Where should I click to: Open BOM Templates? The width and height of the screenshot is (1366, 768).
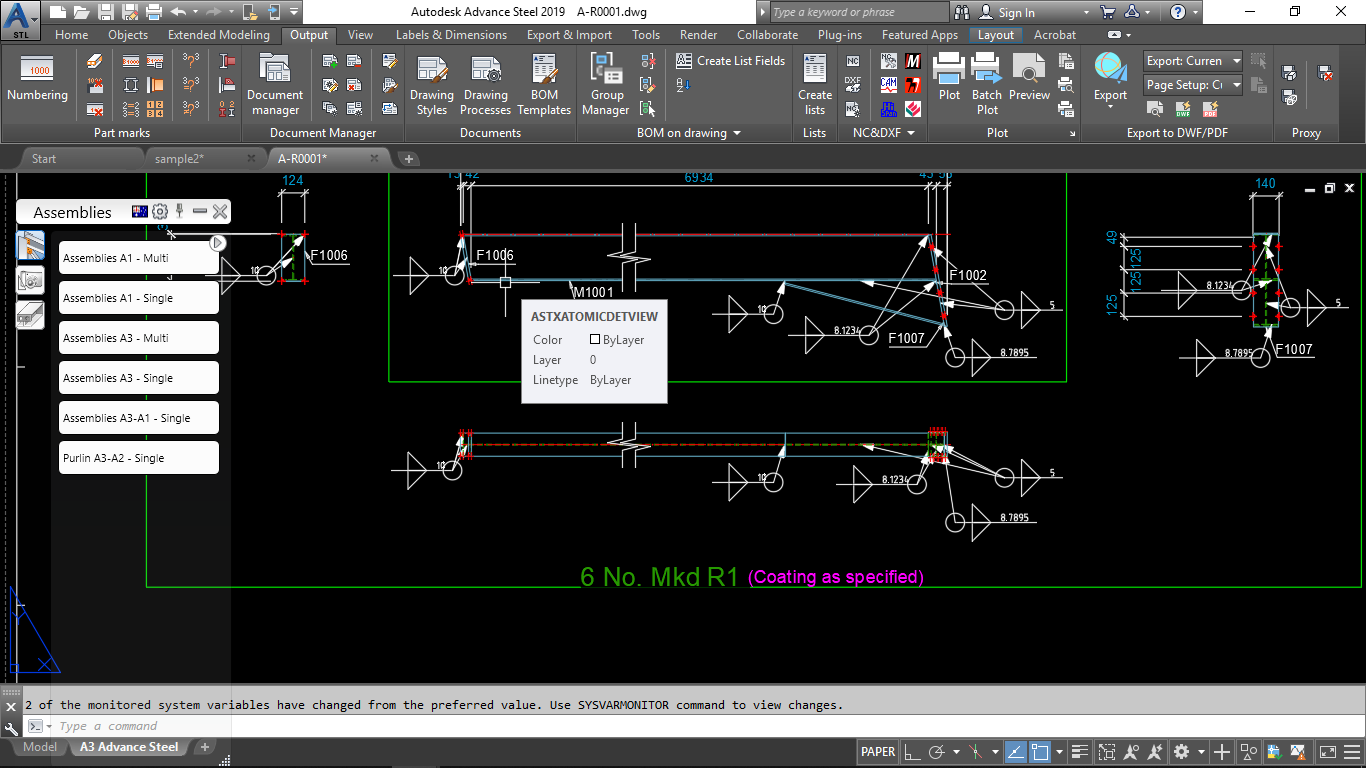point(543,85)
